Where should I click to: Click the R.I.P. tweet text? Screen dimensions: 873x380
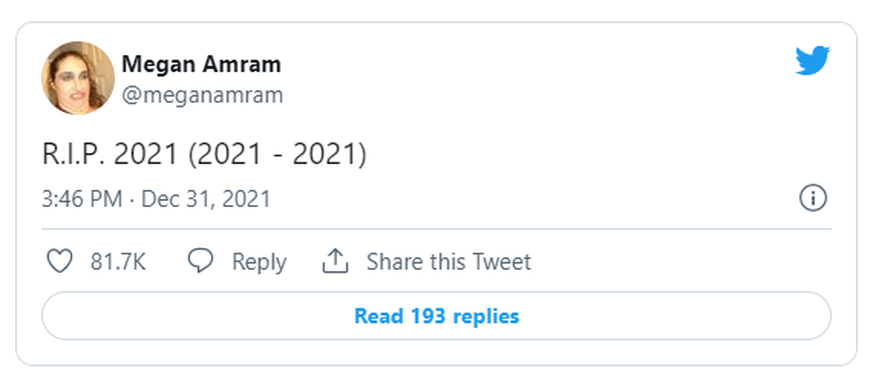[73, 155]
